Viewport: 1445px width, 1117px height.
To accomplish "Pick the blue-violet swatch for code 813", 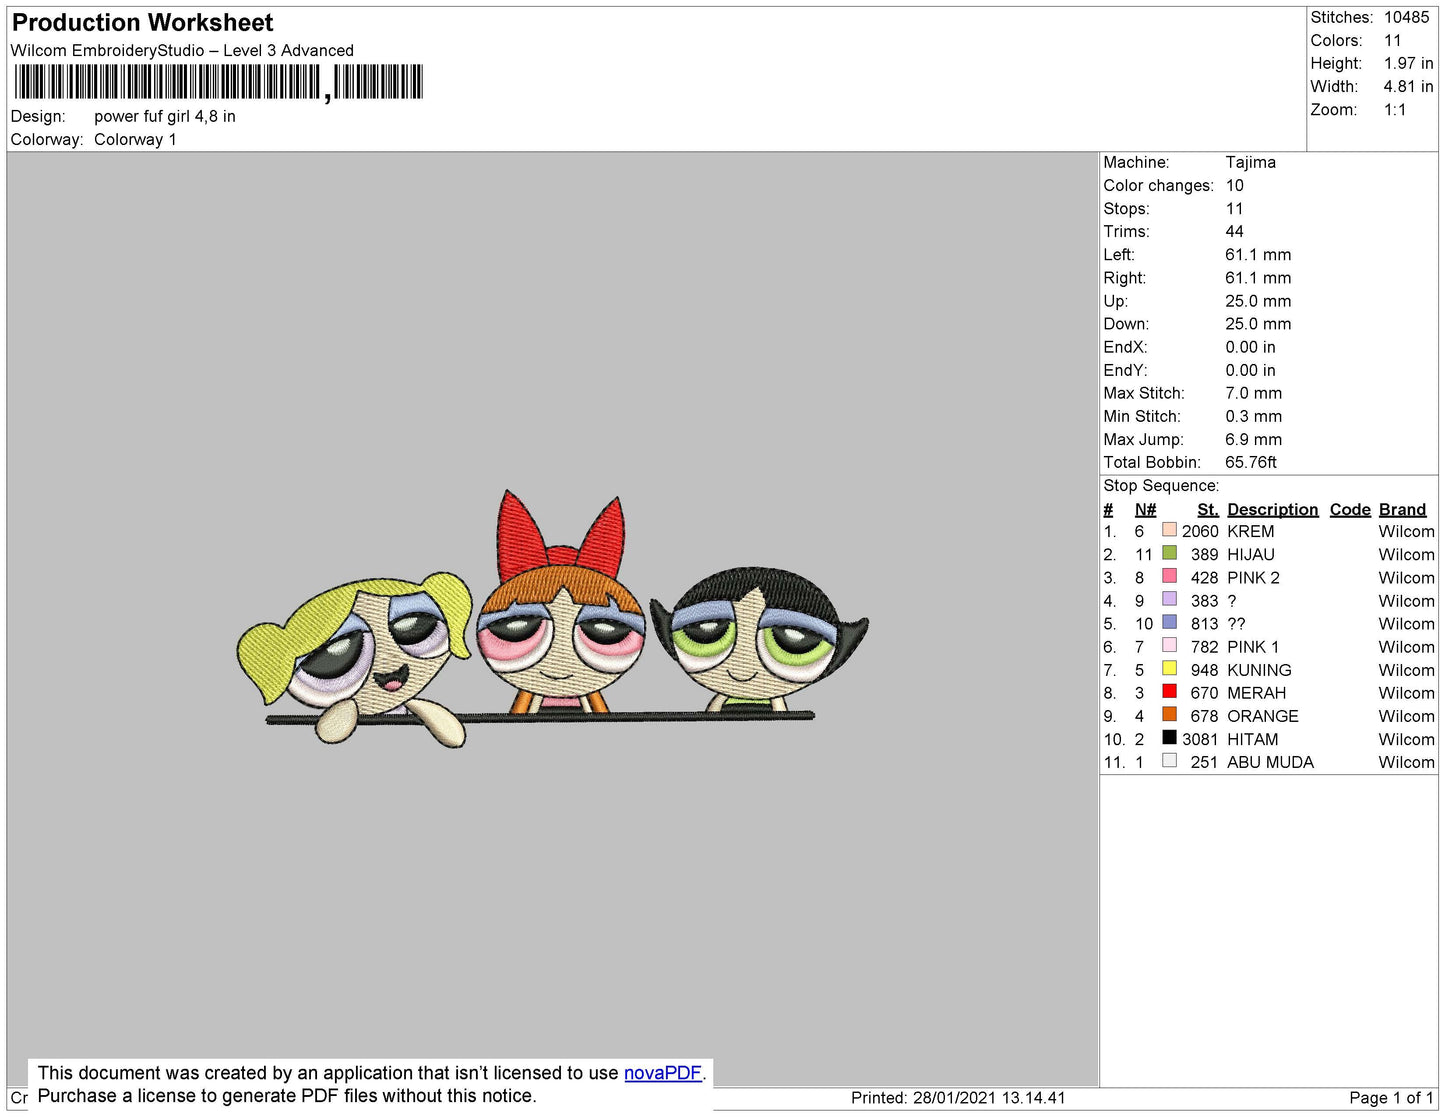I will tap(1169, 621).
